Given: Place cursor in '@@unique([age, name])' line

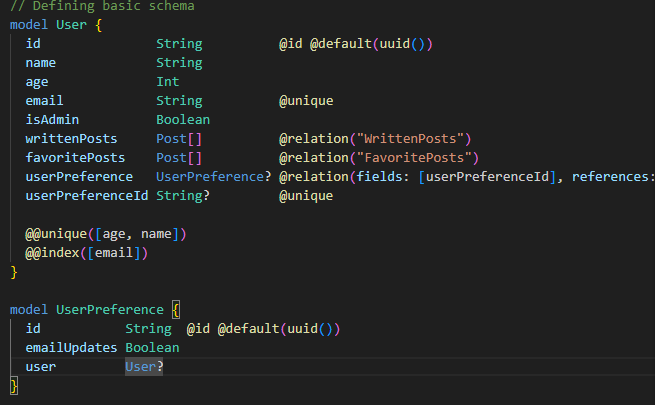Looking at the screenshot, I should 106,234.
